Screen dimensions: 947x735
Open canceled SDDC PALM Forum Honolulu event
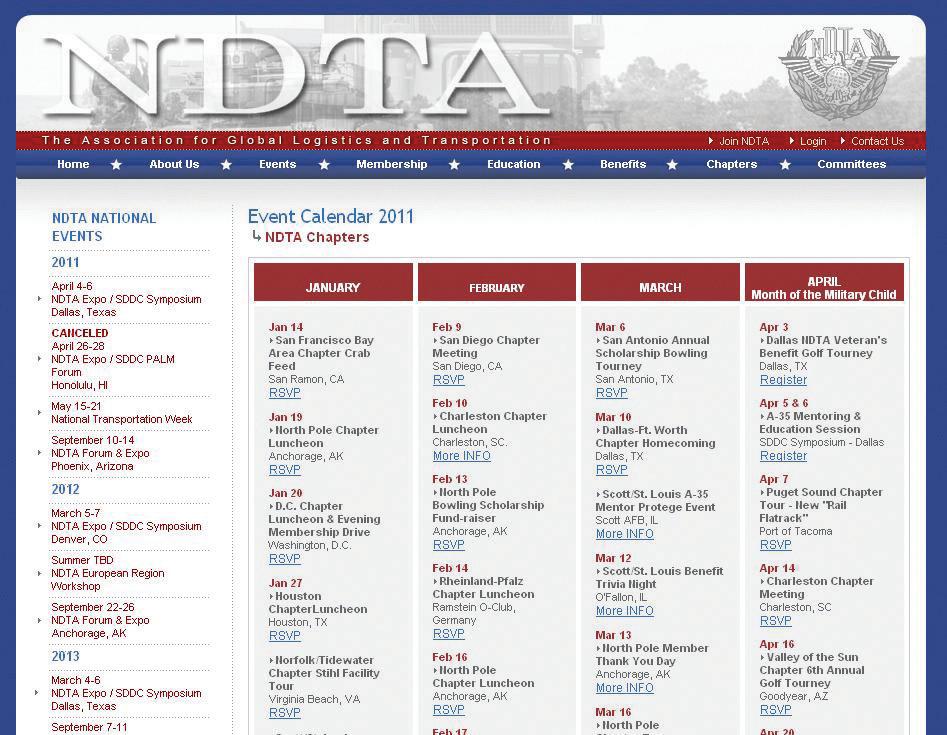pos(113,359)
